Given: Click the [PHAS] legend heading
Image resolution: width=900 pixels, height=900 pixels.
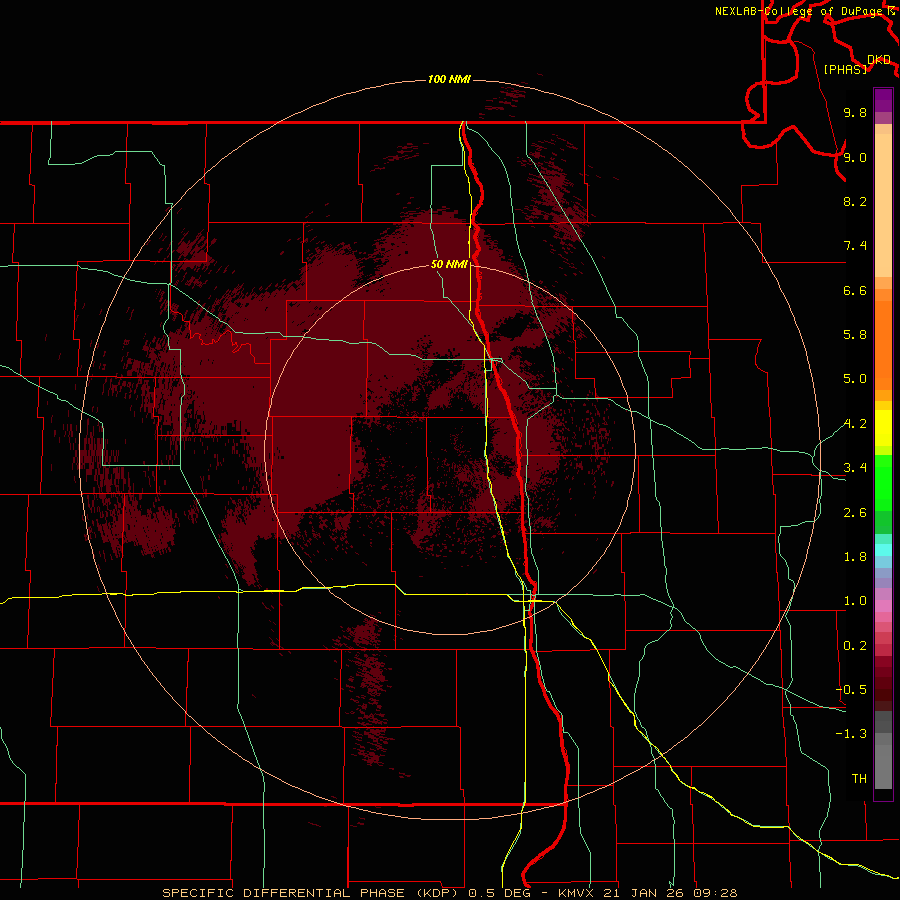Looking at the screenshot, I should pos(845,69).
